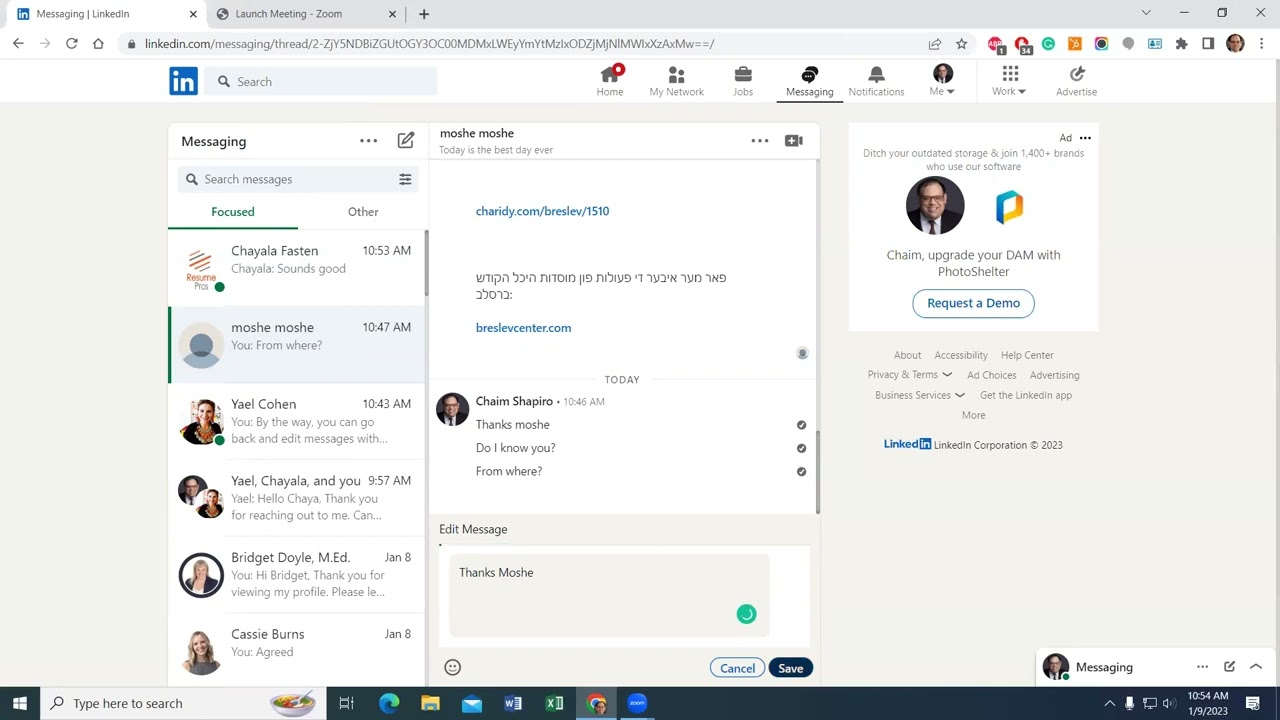
Task: Open bottom Messaging overlay options dots
Action: 1202,667
